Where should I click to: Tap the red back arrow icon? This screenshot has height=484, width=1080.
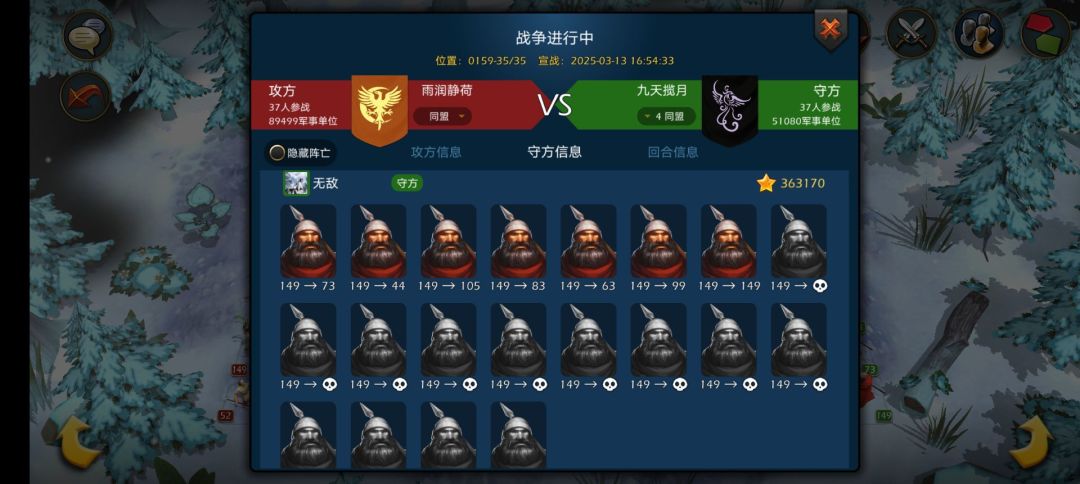85,96
